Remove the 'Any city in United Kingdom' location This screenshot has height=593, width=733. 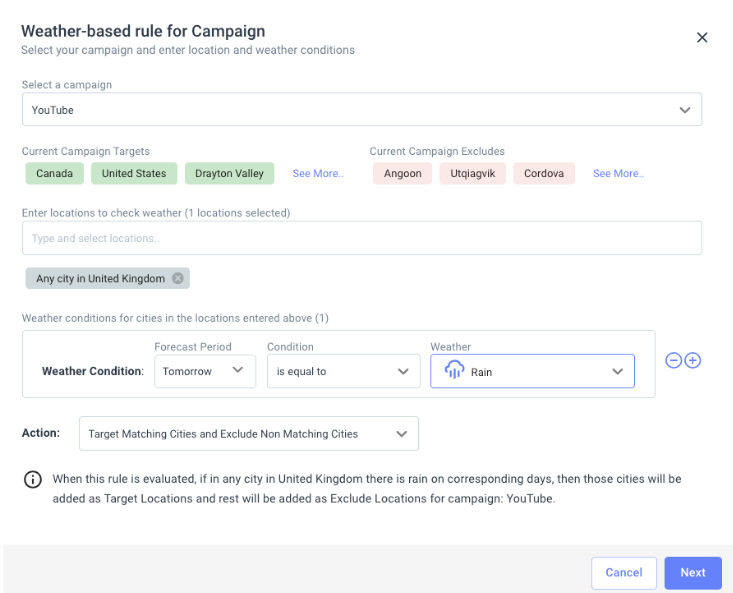(178, 279)
